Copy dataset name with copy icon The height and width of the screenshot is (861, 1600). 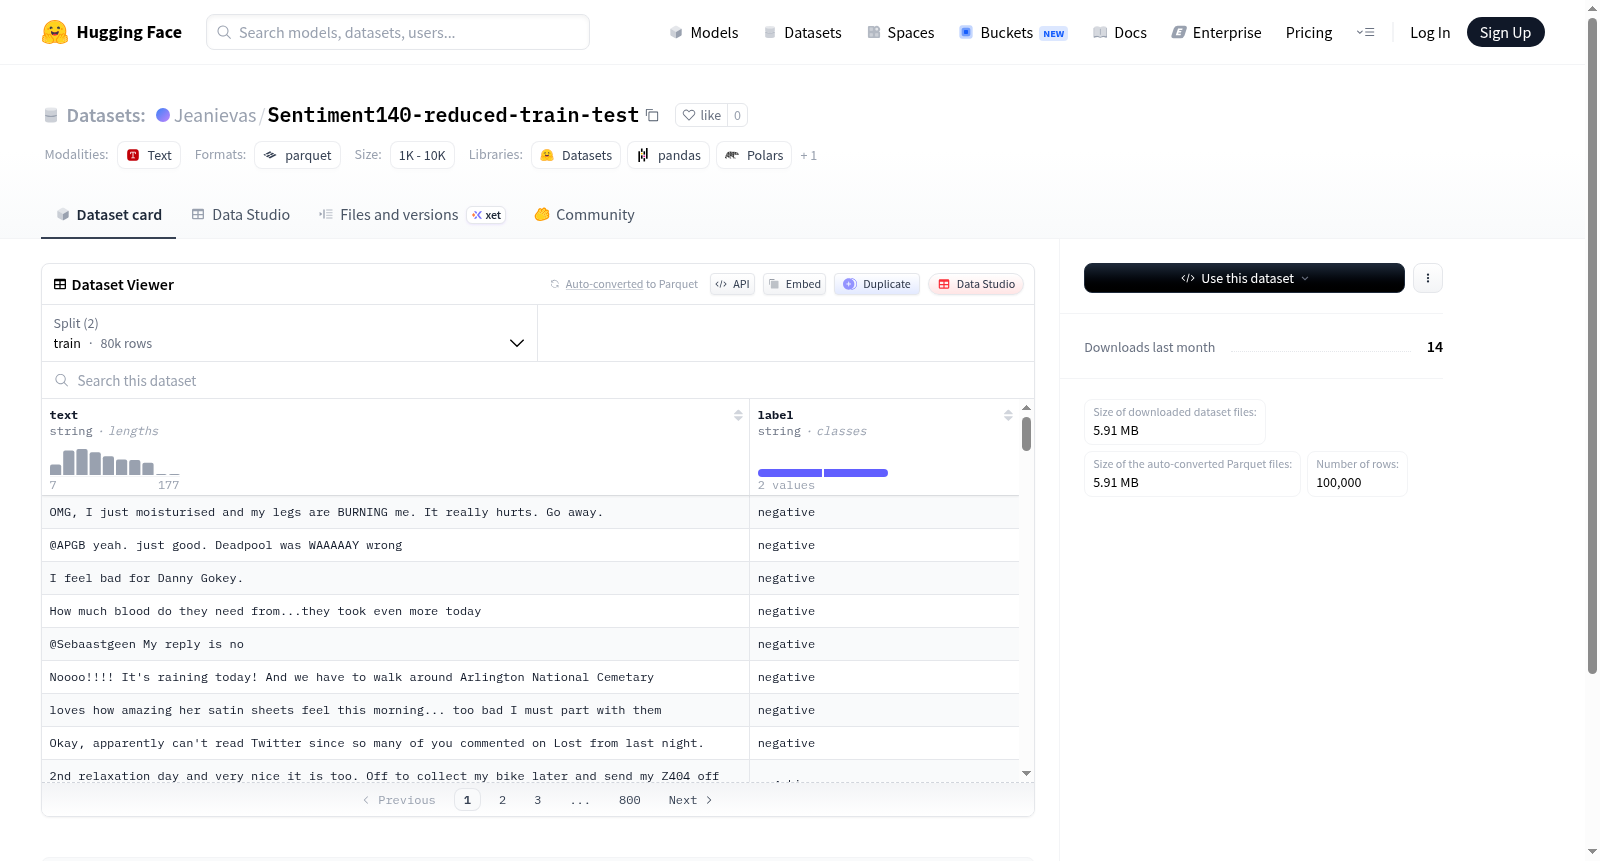(x=652, y=115)
